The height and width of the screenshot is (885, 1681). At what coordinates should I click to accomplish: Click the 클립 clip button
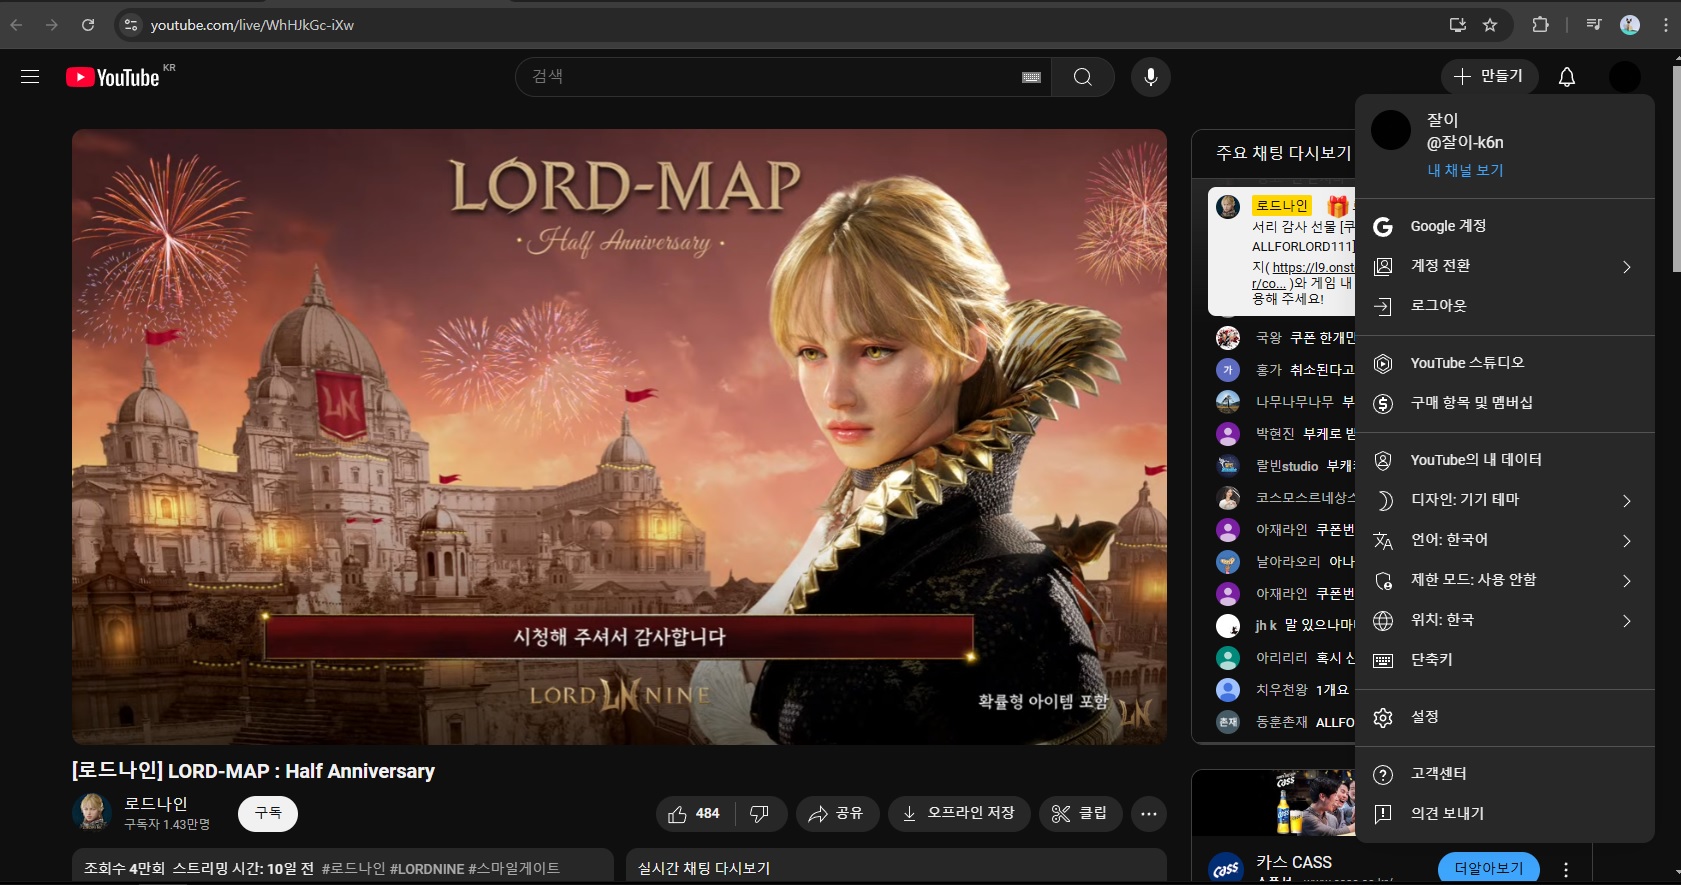click(x=1080, y=814)
